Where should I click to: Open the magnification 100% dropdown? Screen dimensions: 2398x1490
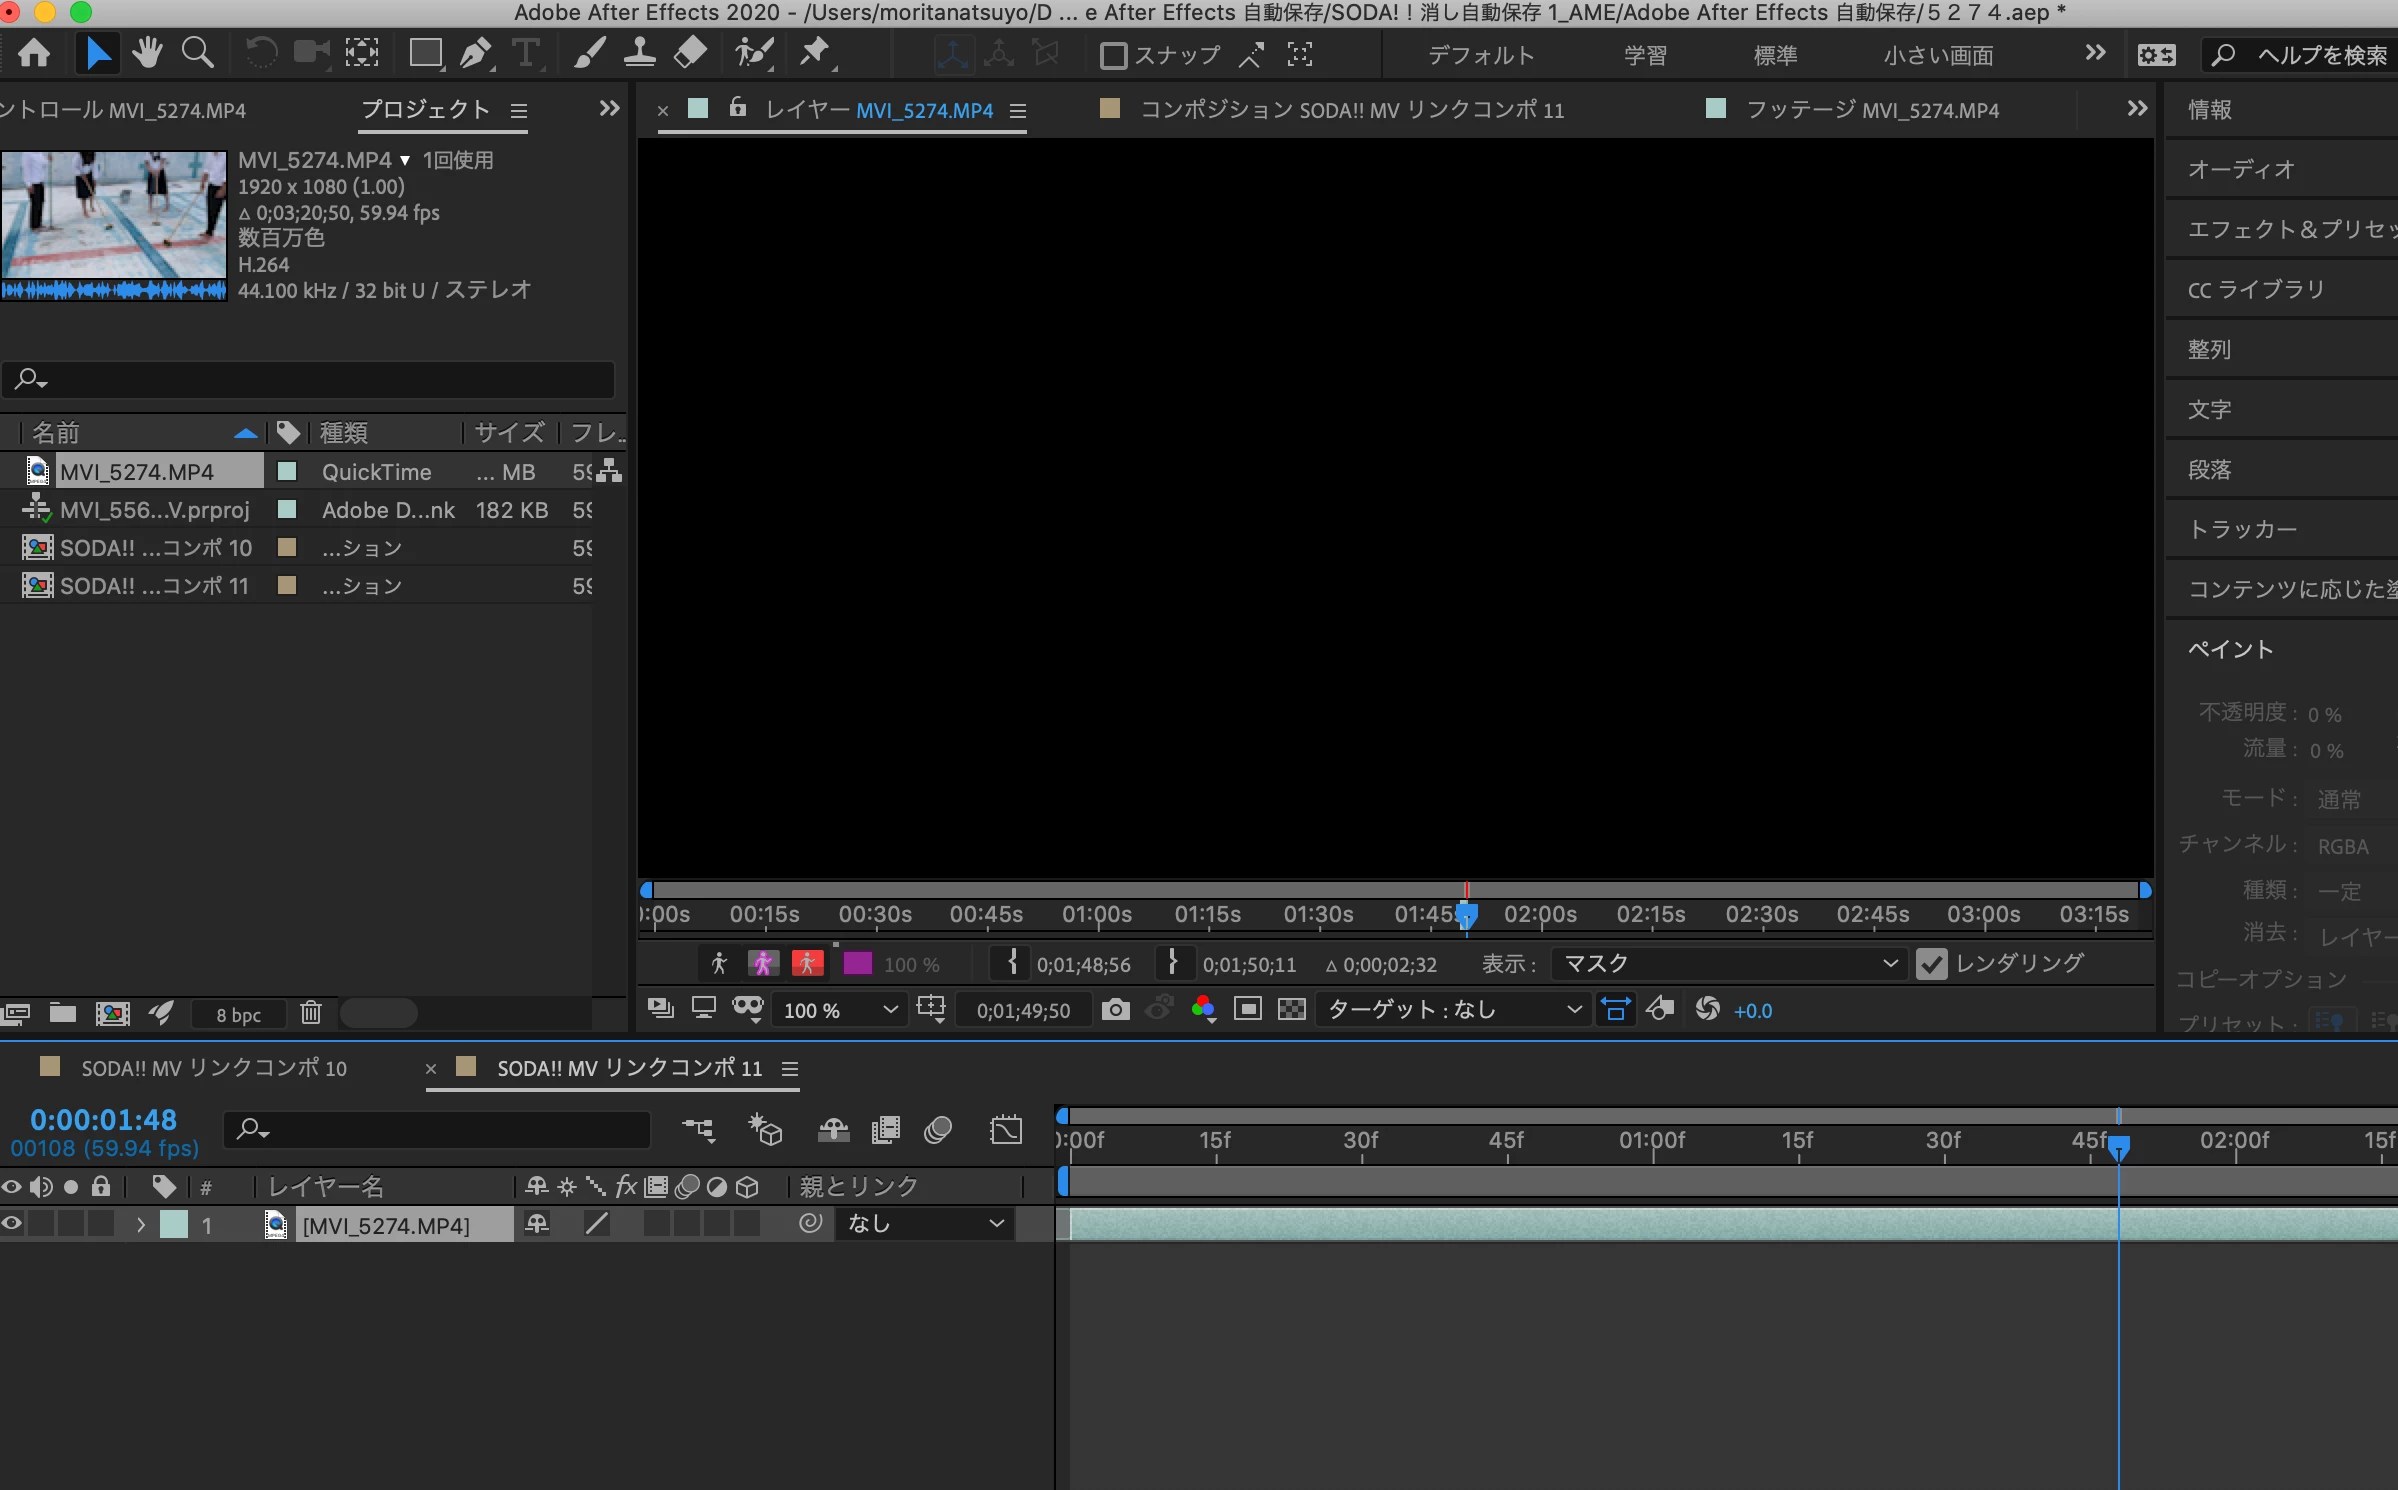840,1010
